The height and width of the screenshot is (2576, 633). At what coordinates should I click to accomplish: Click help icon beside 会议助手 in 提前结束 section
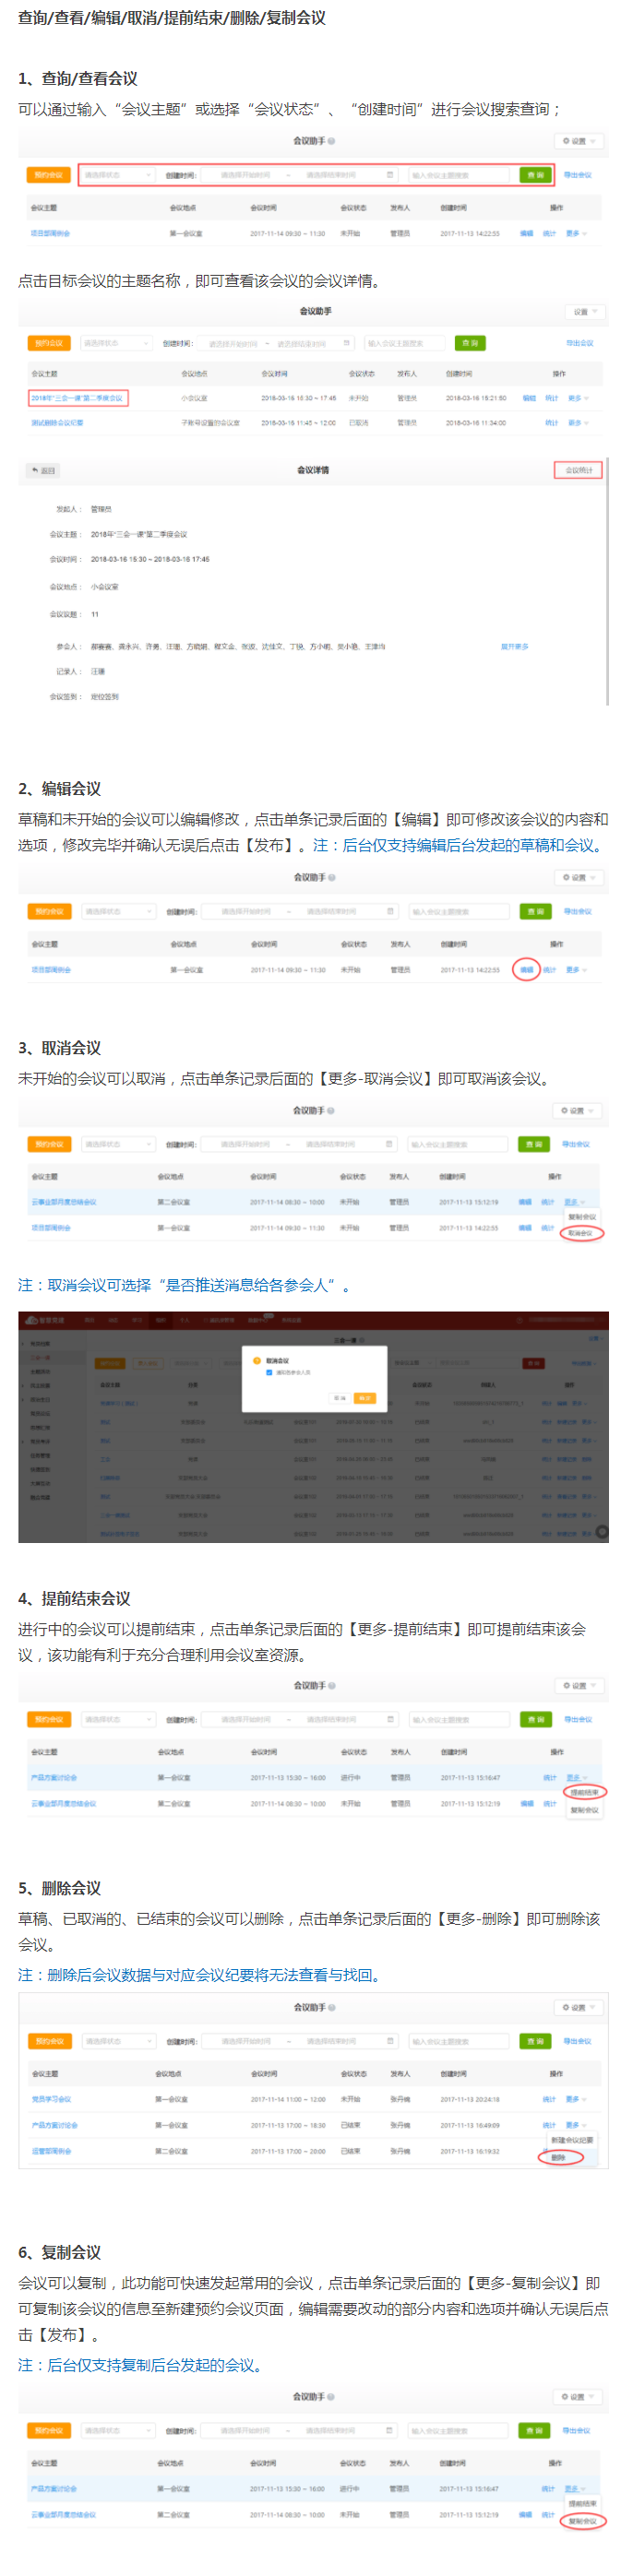pyautogui.click(x=331, y=1686)
